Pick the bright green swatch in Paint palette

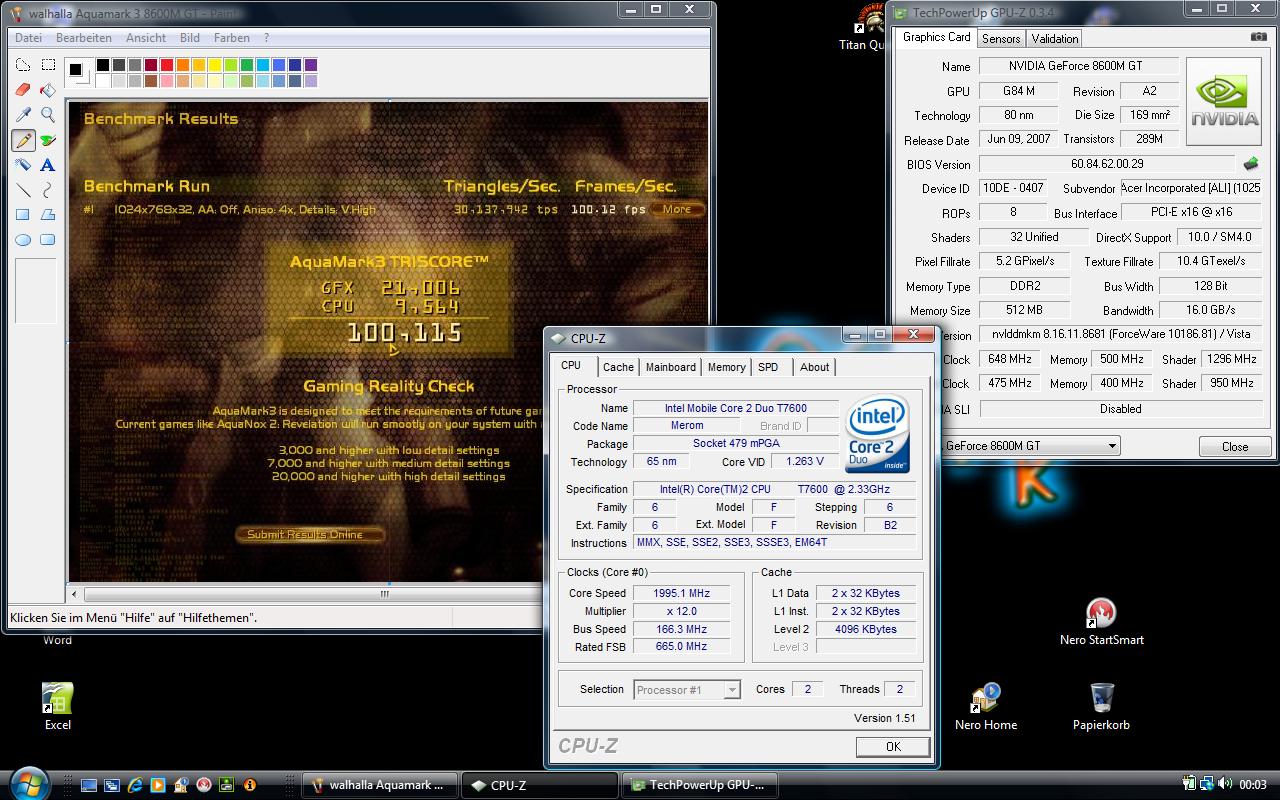(233, 66)
